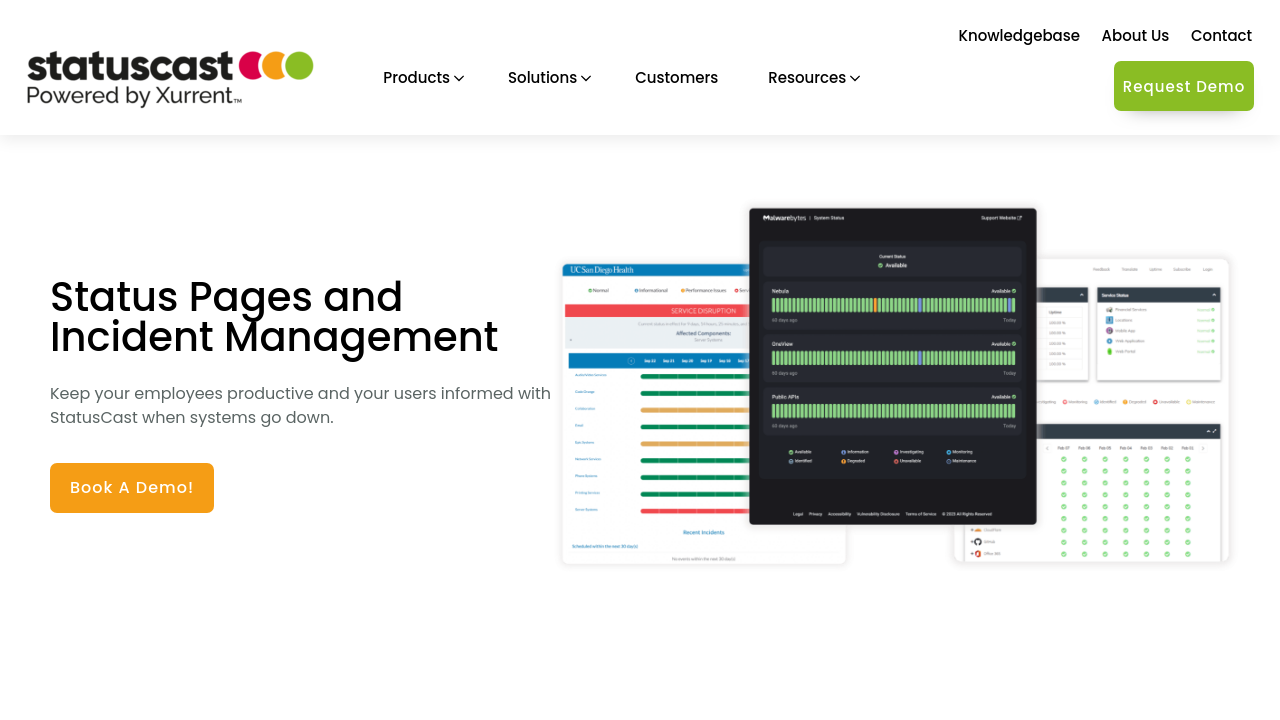
Task: Click the Public APIs uptime bar
Action: pos(892,411)
